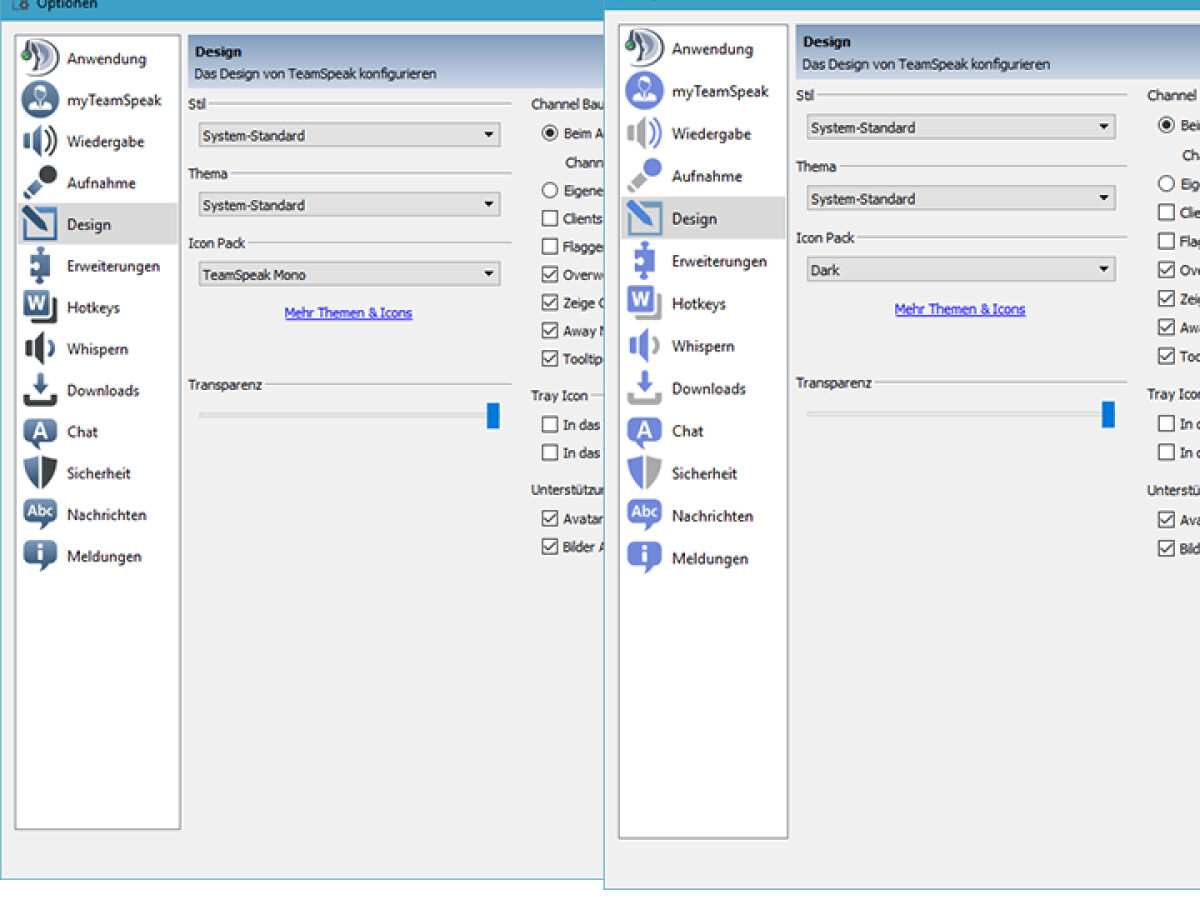Go to the Chat section in the back dialog
Screen dimensions: 1200x900
click(82, 432)
